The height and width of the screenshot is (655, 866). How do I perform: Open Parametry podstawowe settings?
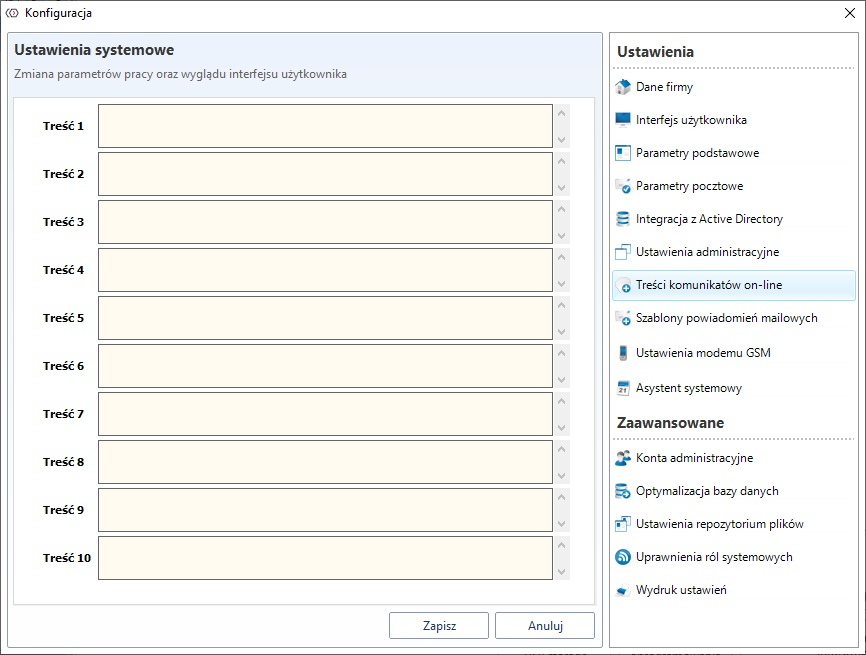pyautogui.click(x=697, y=153)
